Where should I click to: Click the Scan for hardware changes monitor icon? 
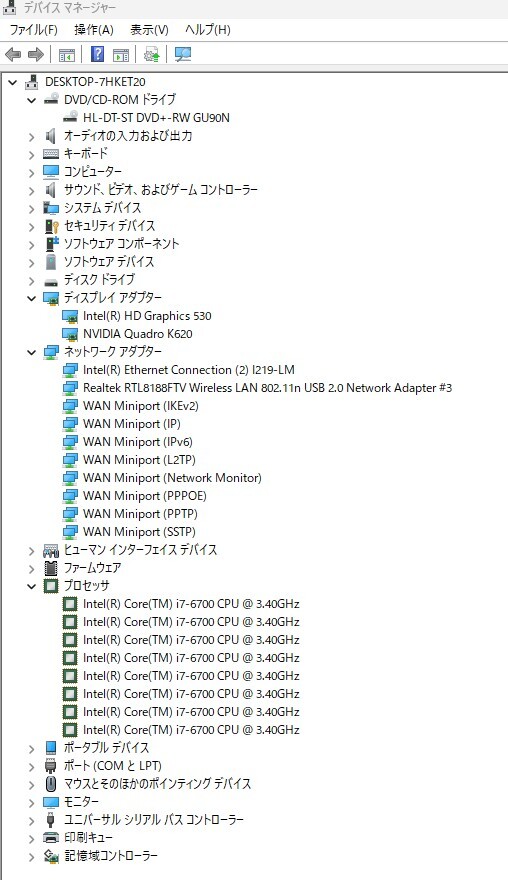coord(183,54)
